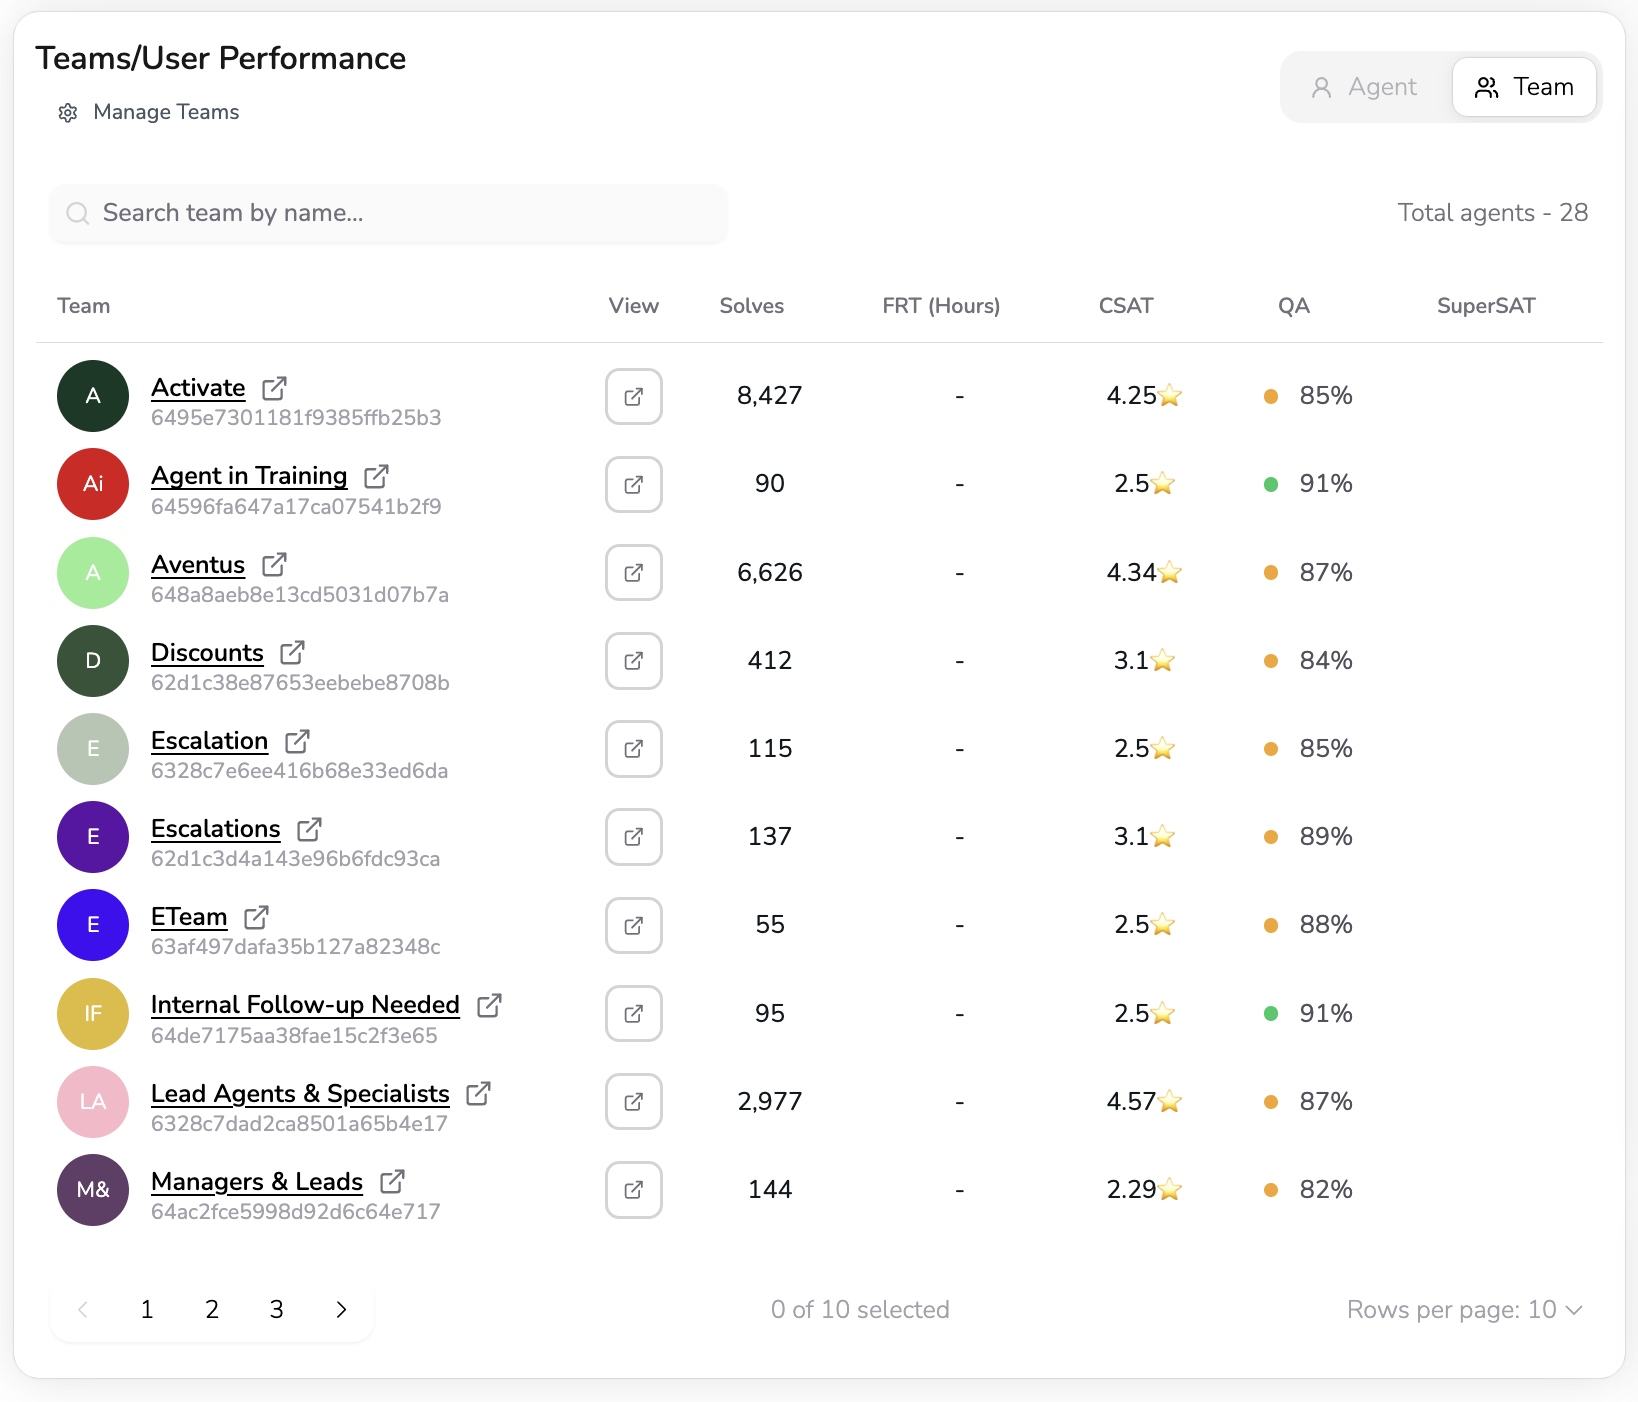The height and width of the screenshot is (1402, 1638).
Task: Click the Search team by name field
Action: pos(388,213)
